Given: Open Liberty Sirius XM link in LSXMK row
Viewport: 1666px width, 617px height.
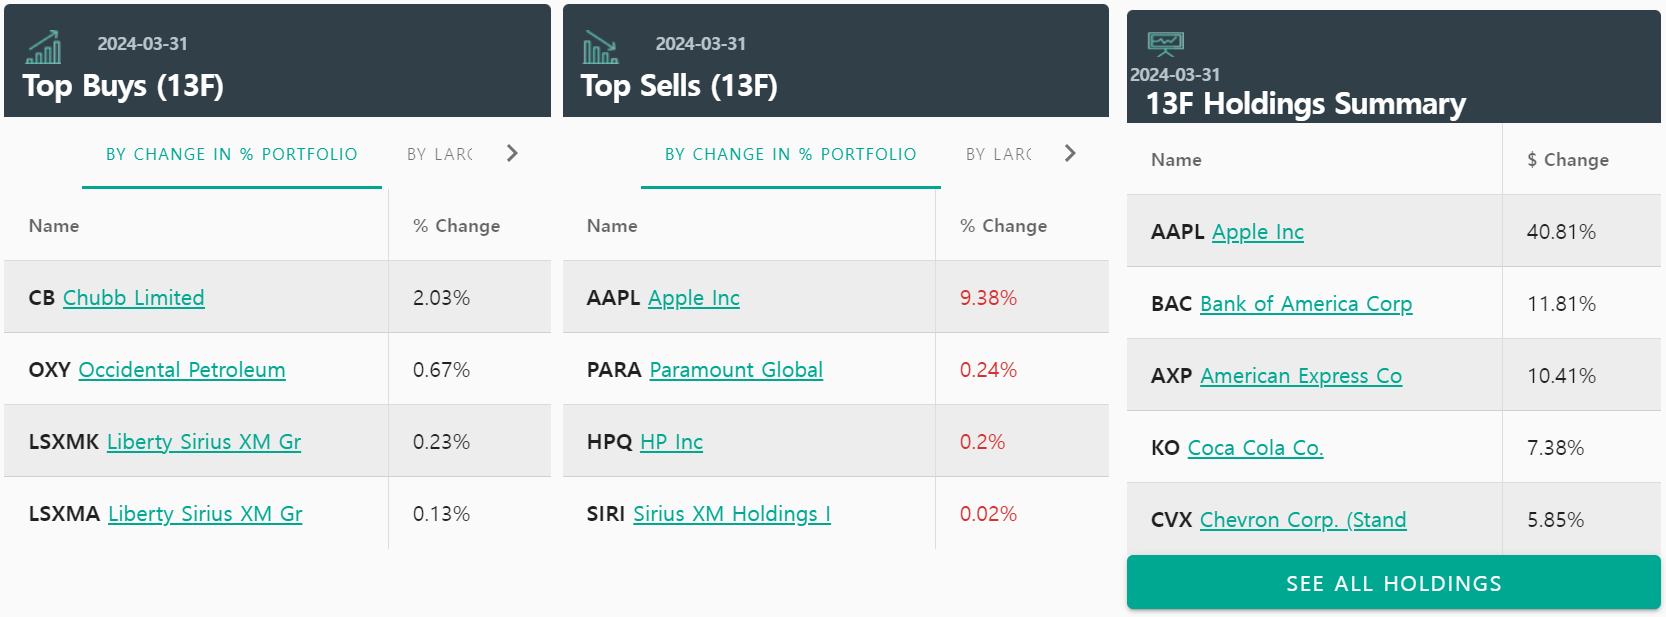Looking at the screenshot, I should pyautogui.click(x=204, y=442).
